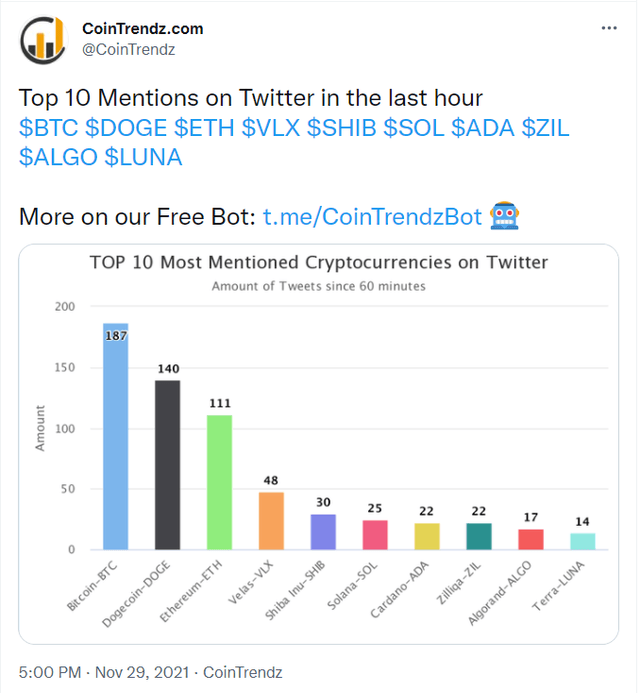Open the tweet's three-dot more options menu

(609, 28)
